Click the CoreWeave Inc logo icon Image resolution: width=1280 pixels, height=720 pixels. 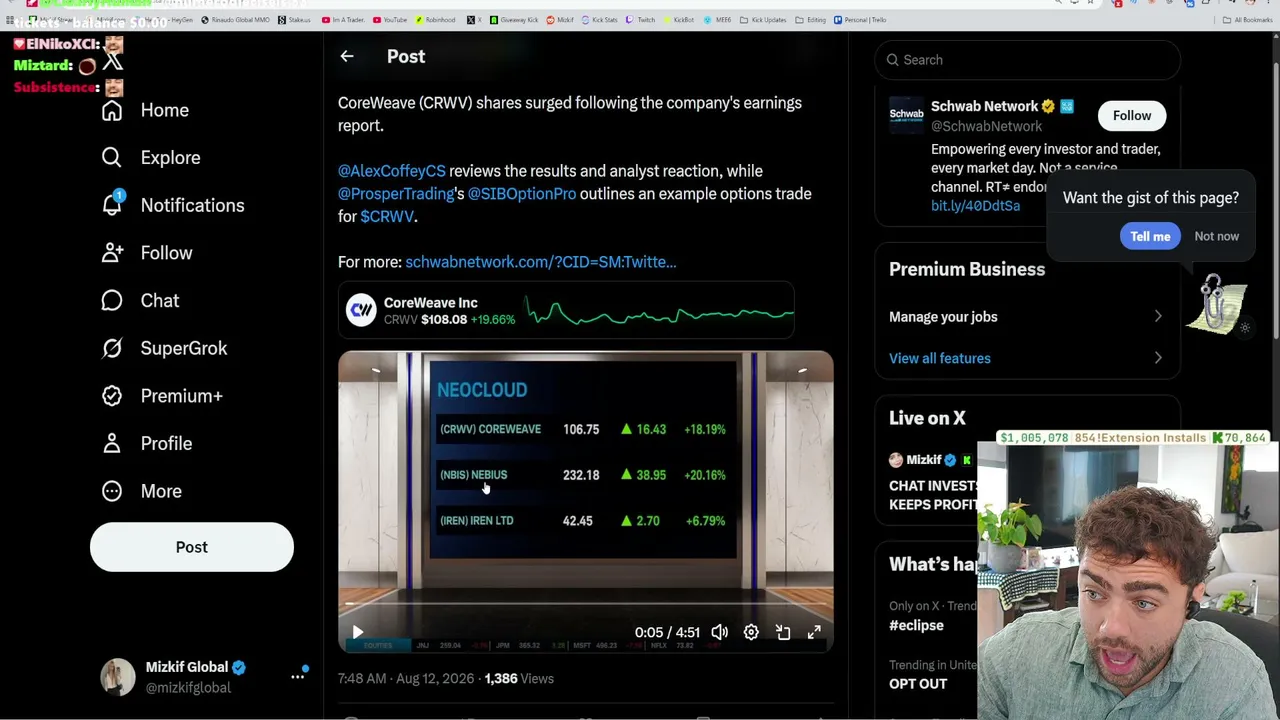pos(361,310)
